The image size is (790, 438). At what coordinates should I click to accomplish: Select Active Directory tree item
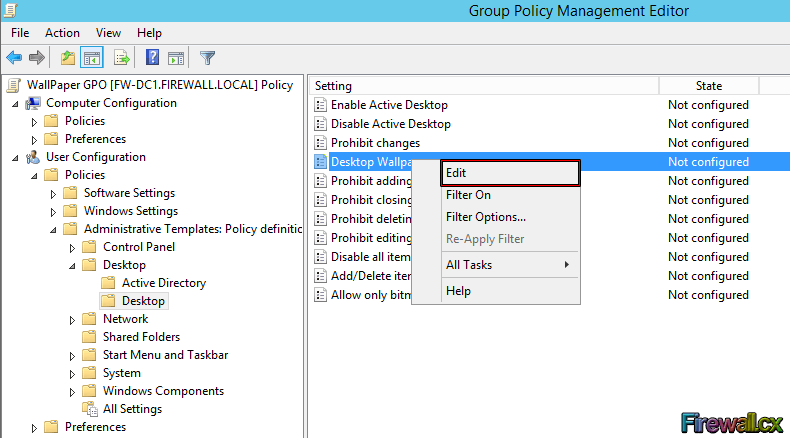[164, 283]
